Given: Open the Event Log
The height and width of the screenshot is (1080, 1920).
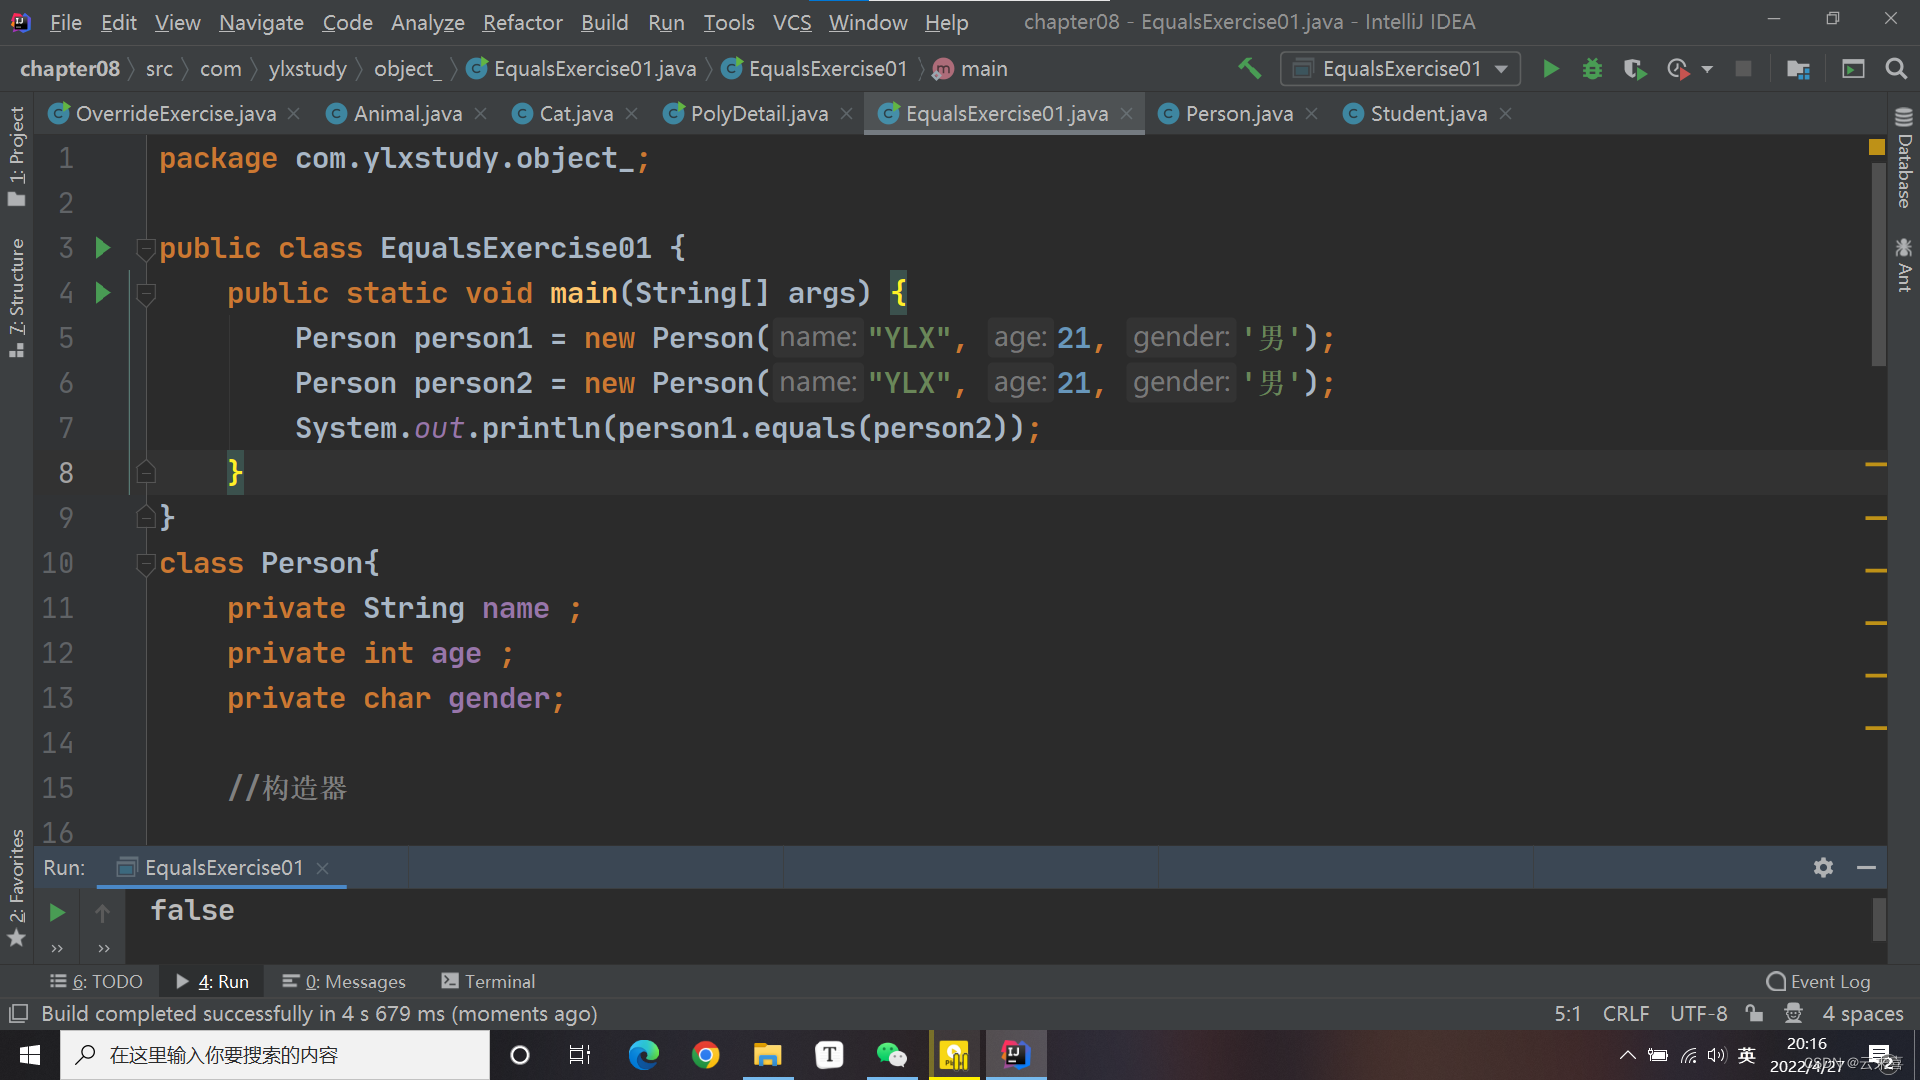Looking at the screenshot, I should [1818, 982].
